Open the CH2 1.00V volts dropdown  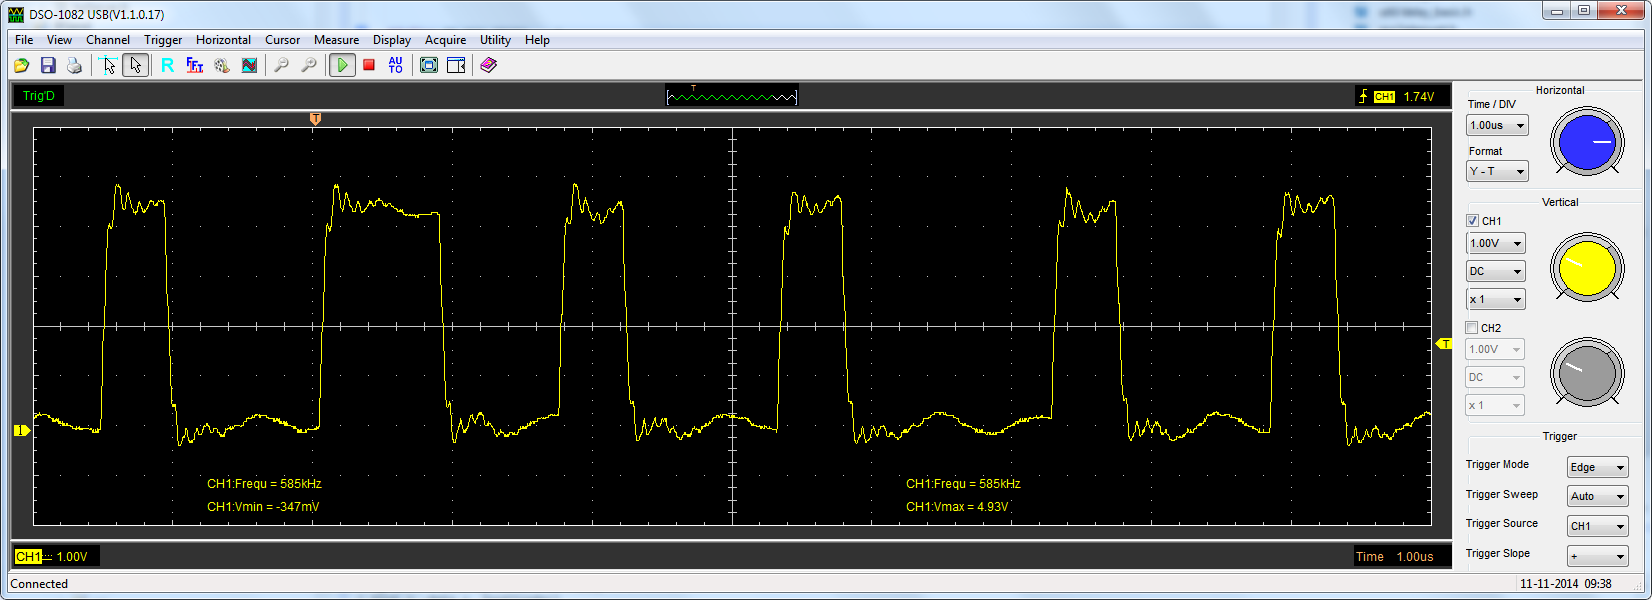click(1495, 349)
